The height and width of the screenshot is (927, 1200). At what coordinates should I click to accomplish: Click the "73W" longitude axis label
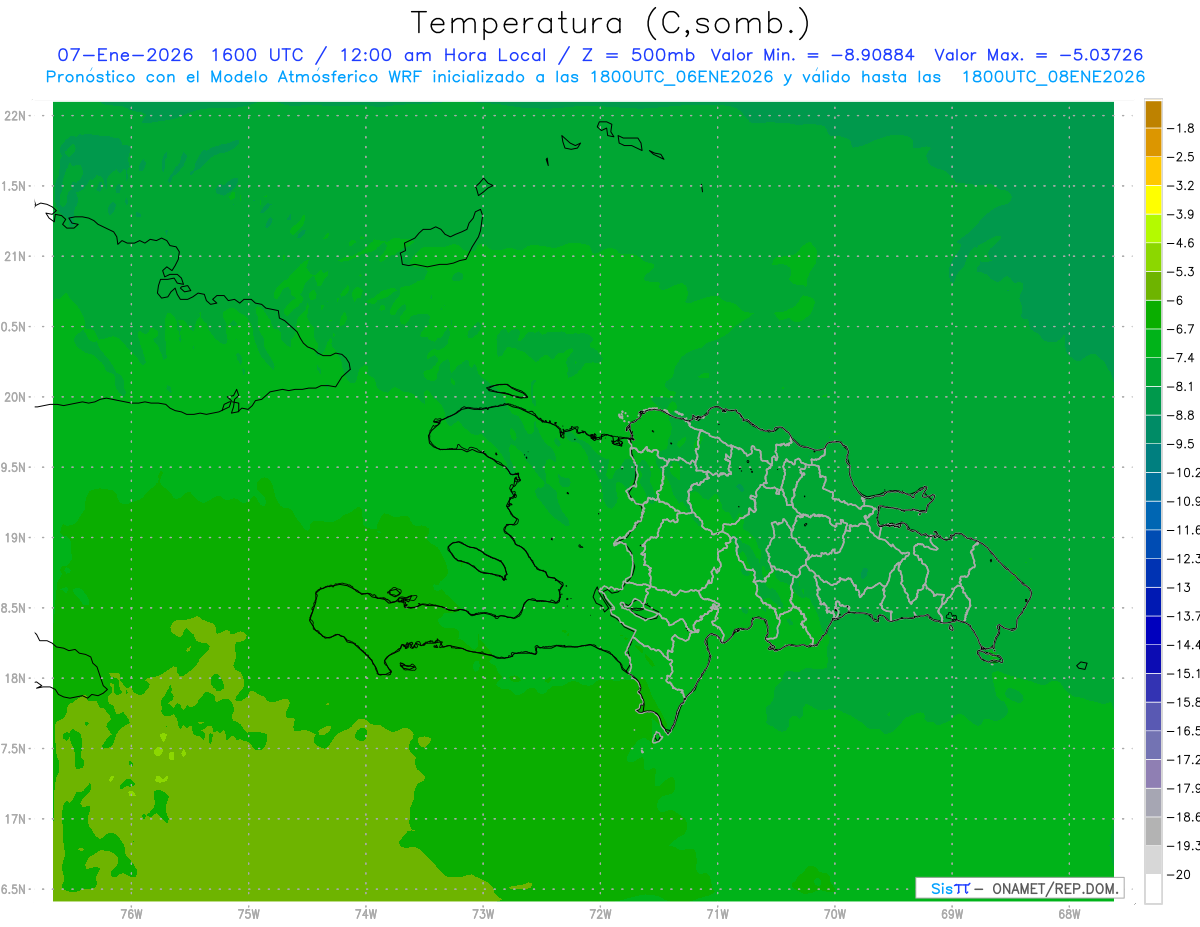483,914
